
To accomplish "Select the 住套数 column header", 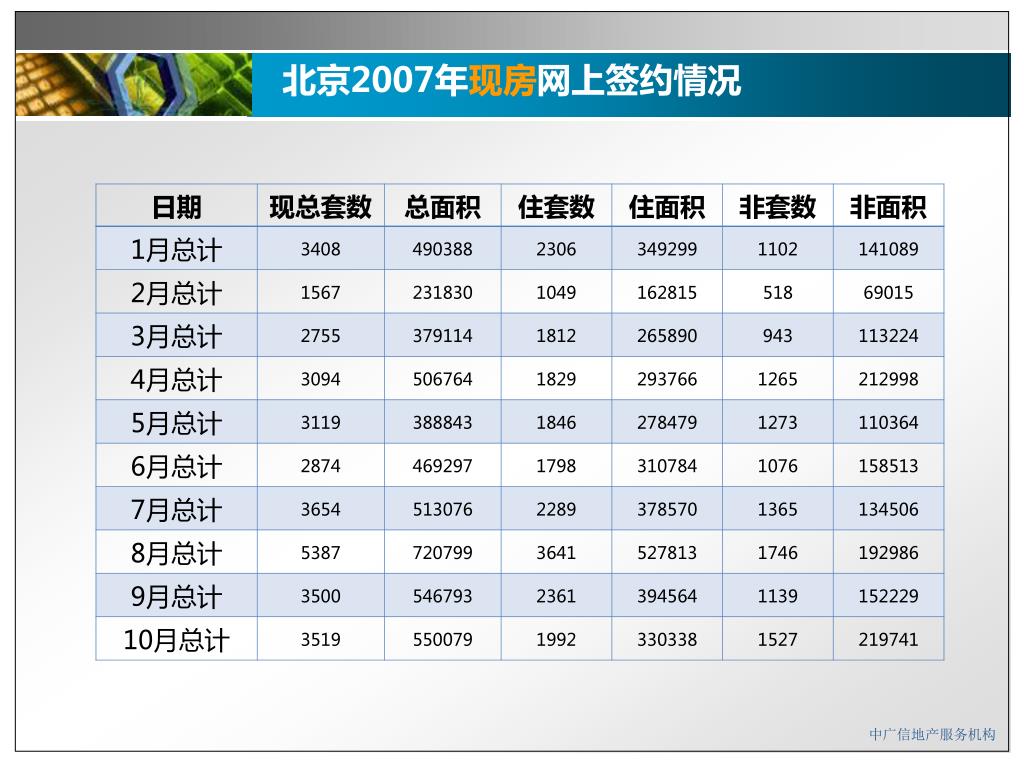I will coord(556,206).
